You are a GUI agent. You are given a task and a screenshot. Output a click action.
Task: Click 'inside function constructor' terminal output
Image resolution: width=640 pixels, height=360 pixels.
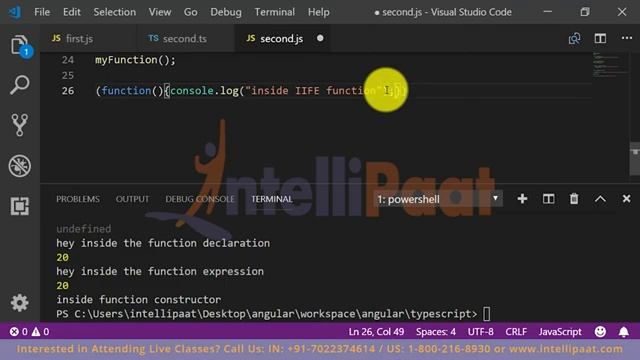(x=138, y=300)
